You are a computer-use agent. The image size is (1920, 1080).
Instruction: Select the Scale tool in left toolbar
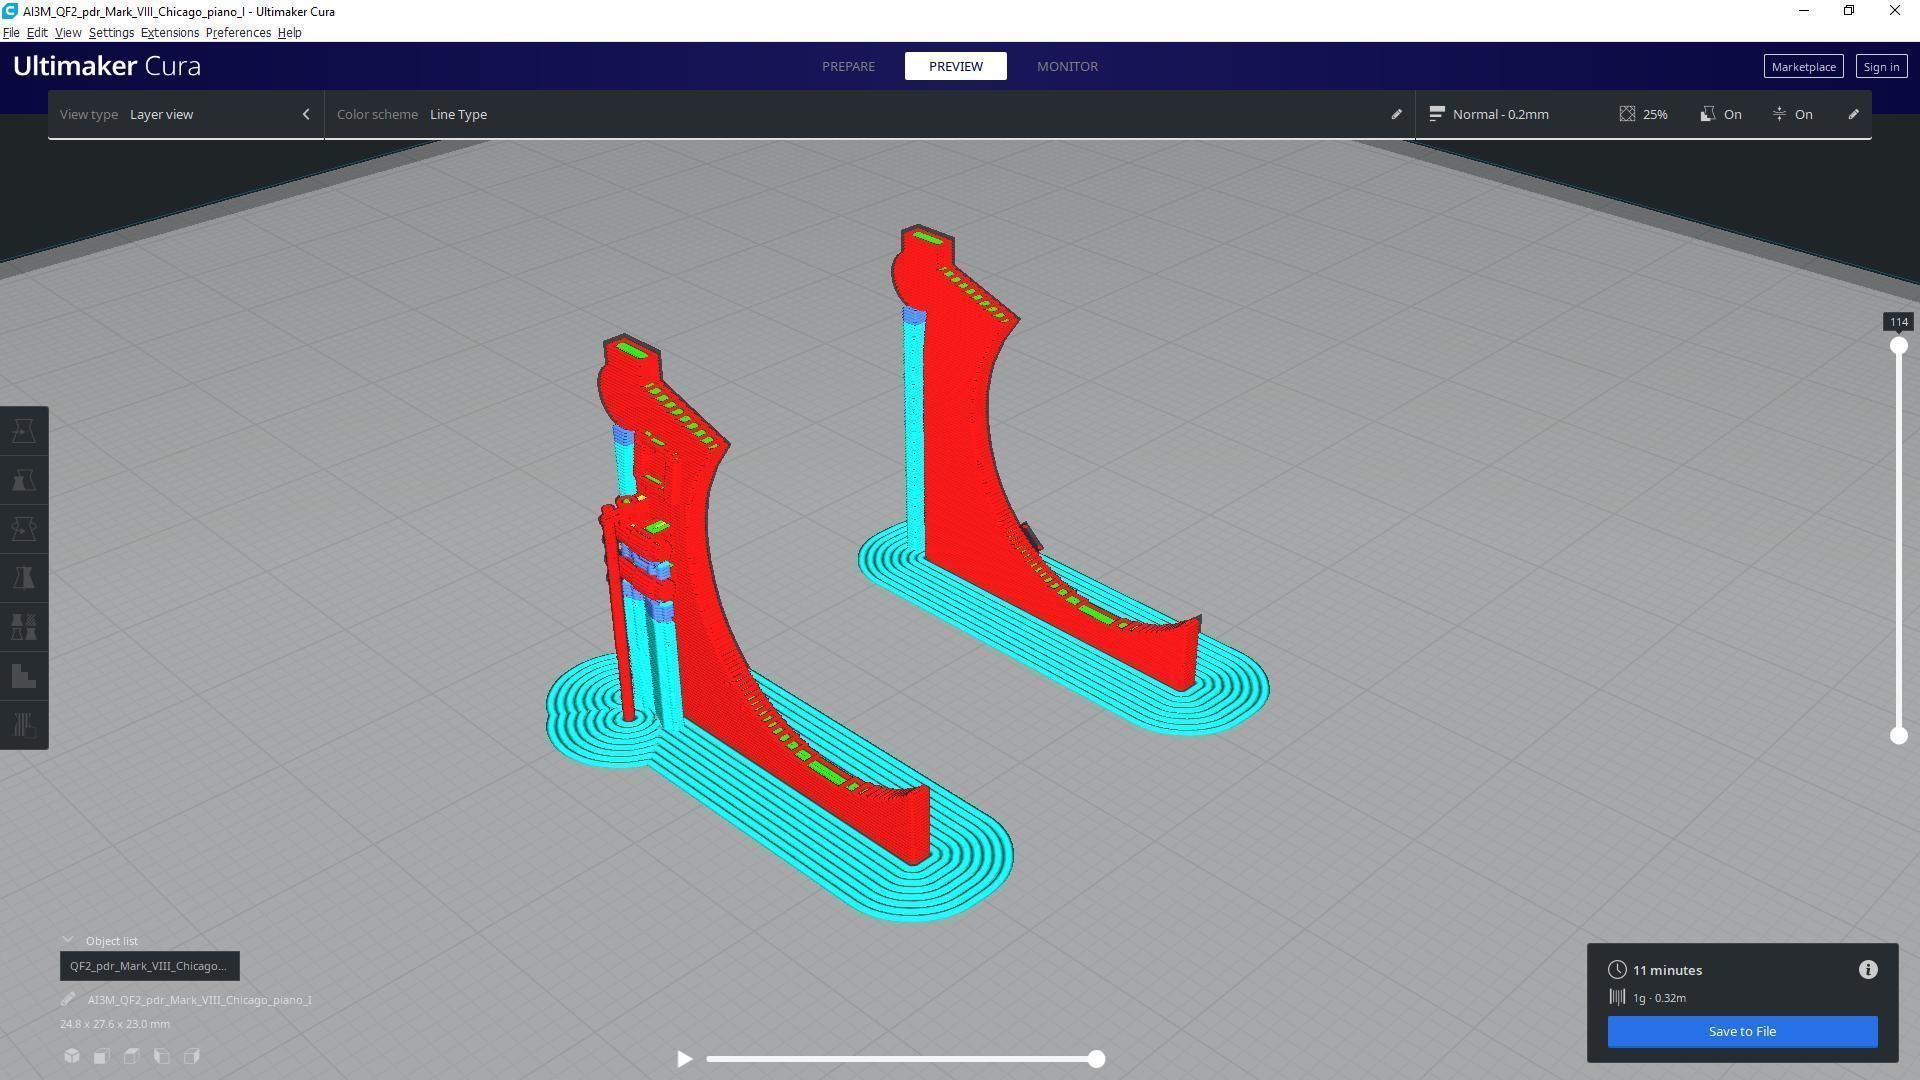pyautogui.click(x=24, y=480)
